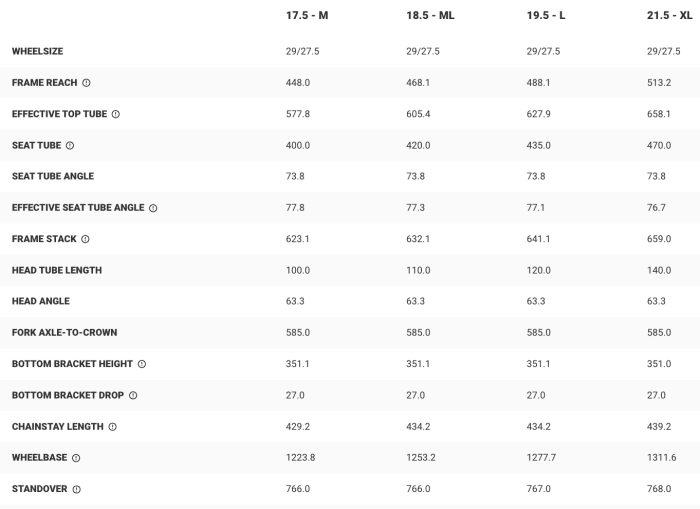Click the Head Angle row label
This screenshot has width=700, height=509.
(41, 301)
